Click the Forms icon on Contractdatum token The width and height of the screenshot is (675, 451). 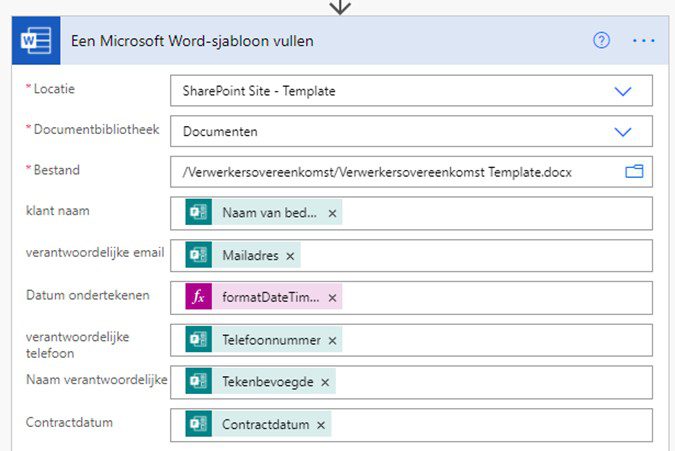[x=198, y=424]
